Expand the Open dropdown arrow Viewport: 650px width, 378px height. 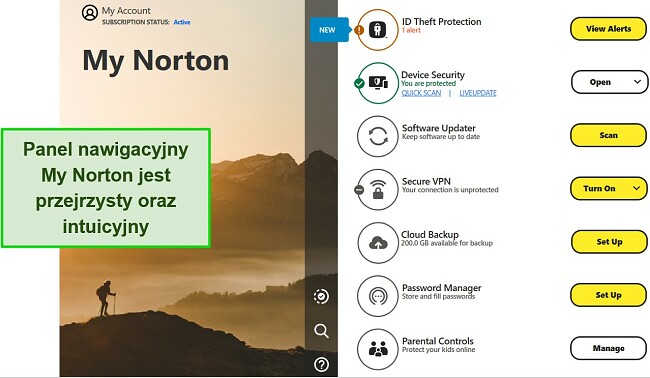point(638,82)
